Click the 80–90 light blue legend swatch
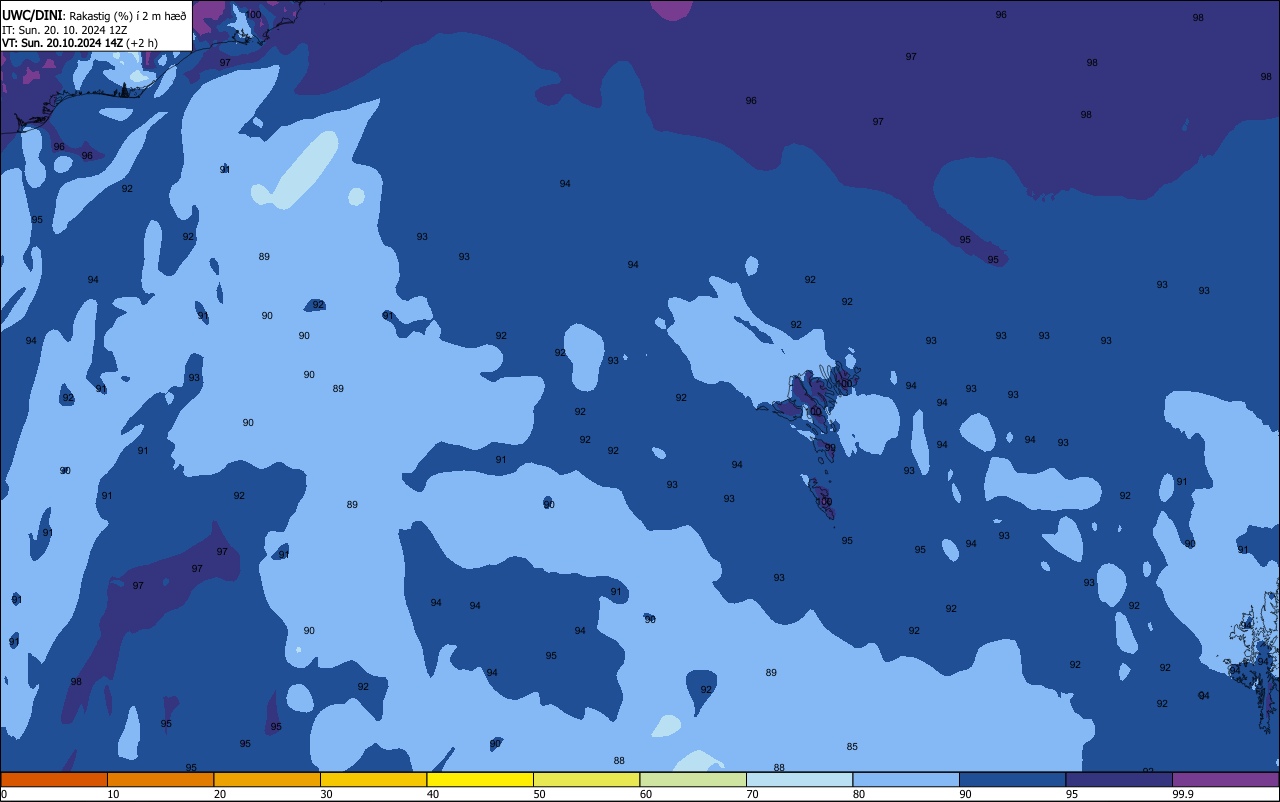The height and width of the screenshot is (802, 1280). [x=906, y=779]
